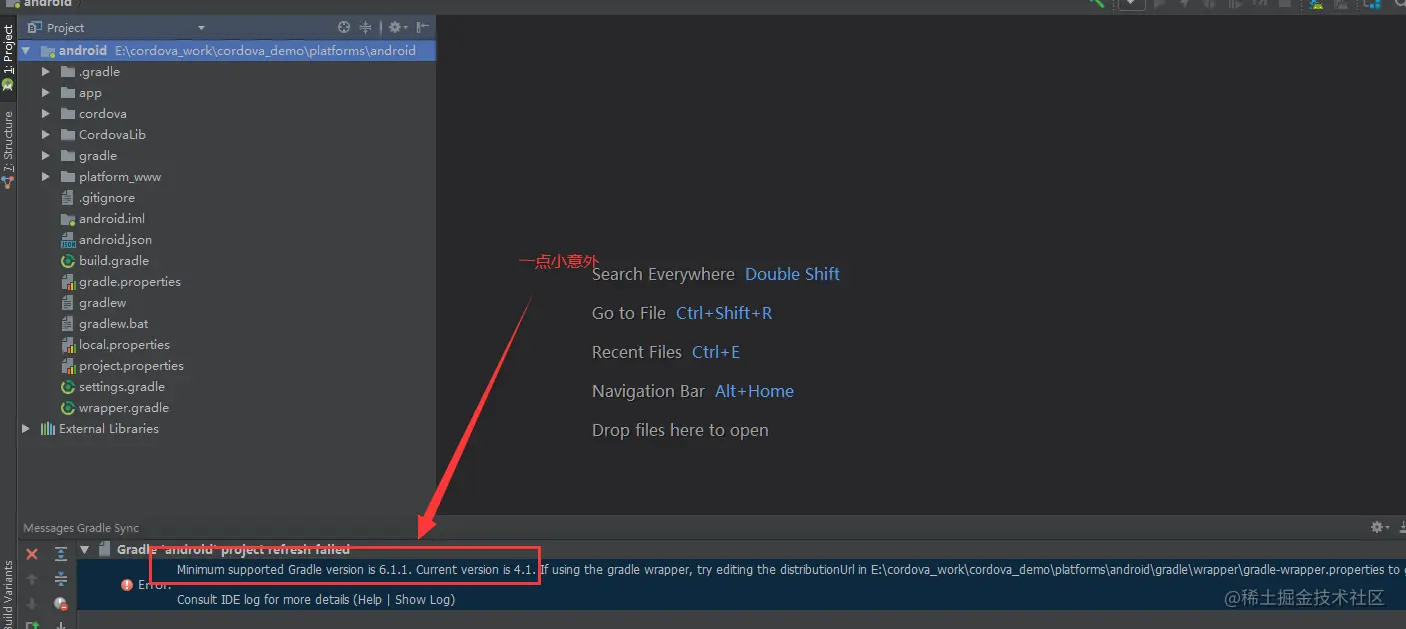Screen dimensions: 1406x629
Task: Click the gradle.properties file icon
Action: [x=68, y=282]
